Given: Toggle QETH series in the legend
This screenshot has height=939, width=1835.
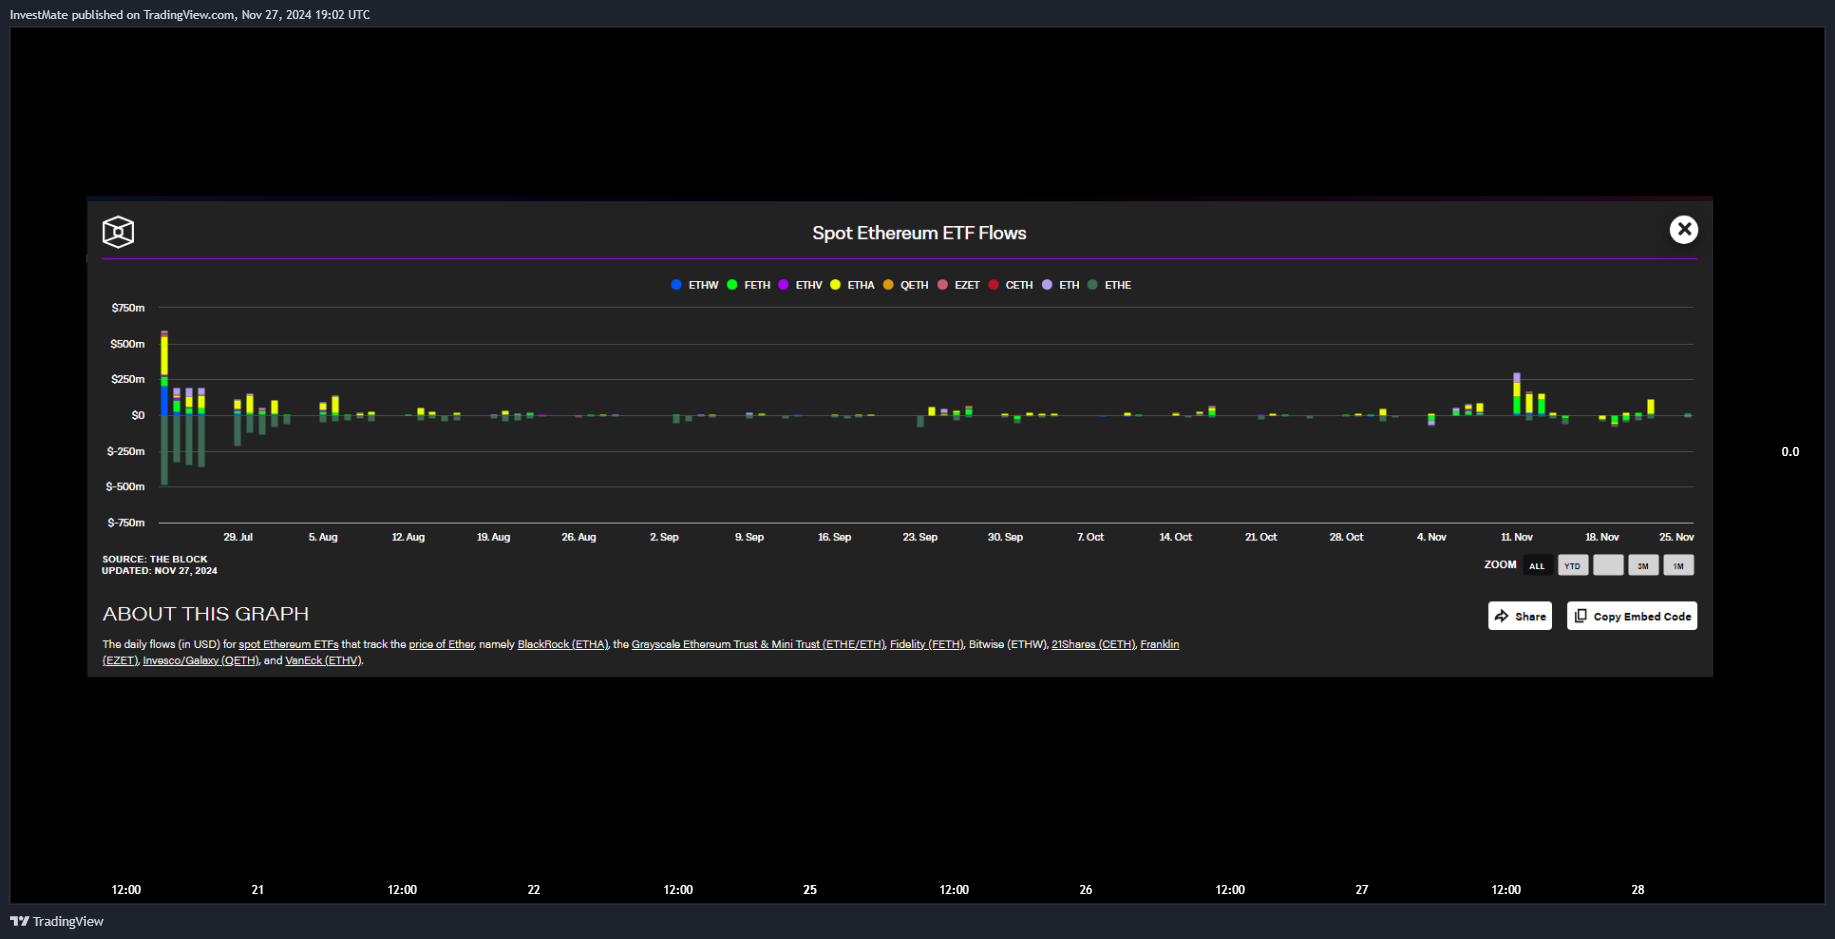Looking at the screenshot, I should pyautogui.click(x=906, y=285).
